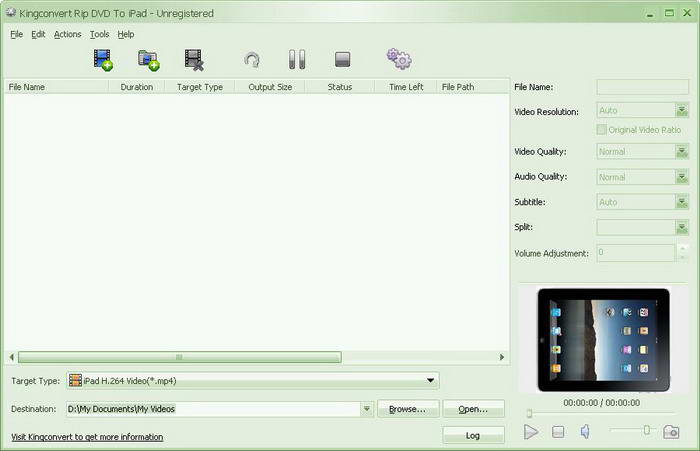Click the horizontal scrollbar thumb of file list
The height and width of the screenshot is (451, 700).
[179, 357]
